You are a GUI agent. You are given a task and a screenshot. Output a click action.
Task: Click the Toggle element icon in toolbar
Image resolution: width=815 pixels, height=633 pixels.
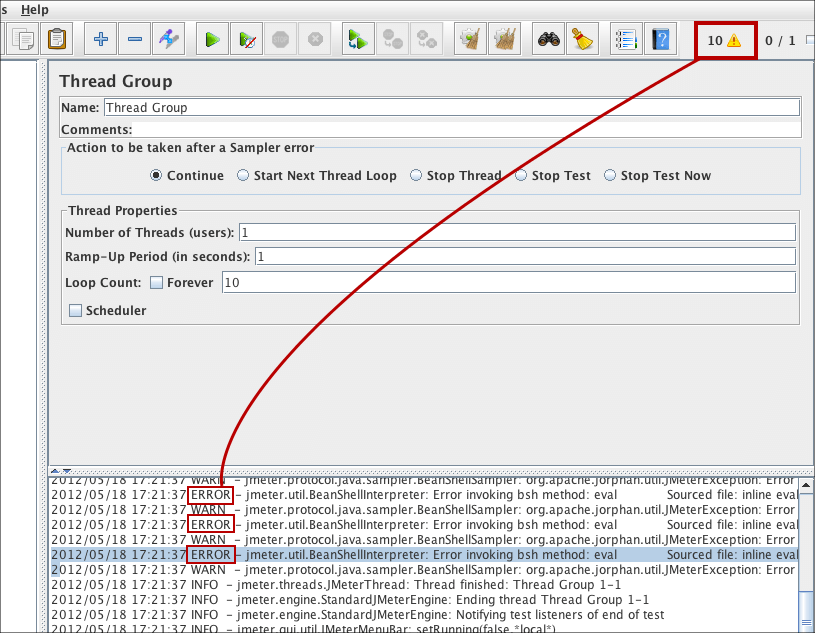[x=170, y=40]
